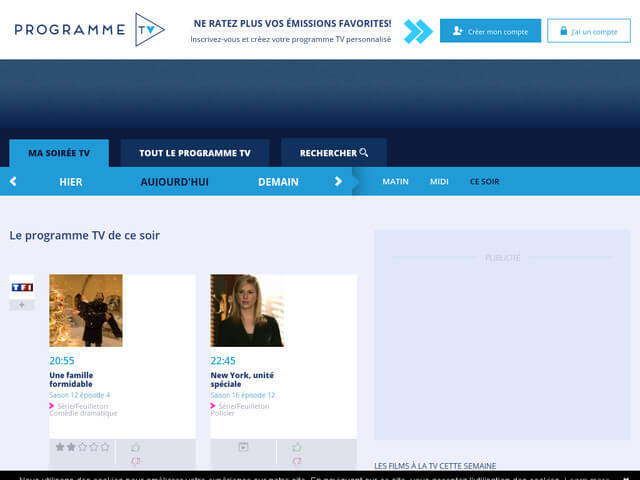The width and height of the screenshot is (640, 480).
Task: Rate Une famille formidable using the stars
Action: [x=81, y=447]
